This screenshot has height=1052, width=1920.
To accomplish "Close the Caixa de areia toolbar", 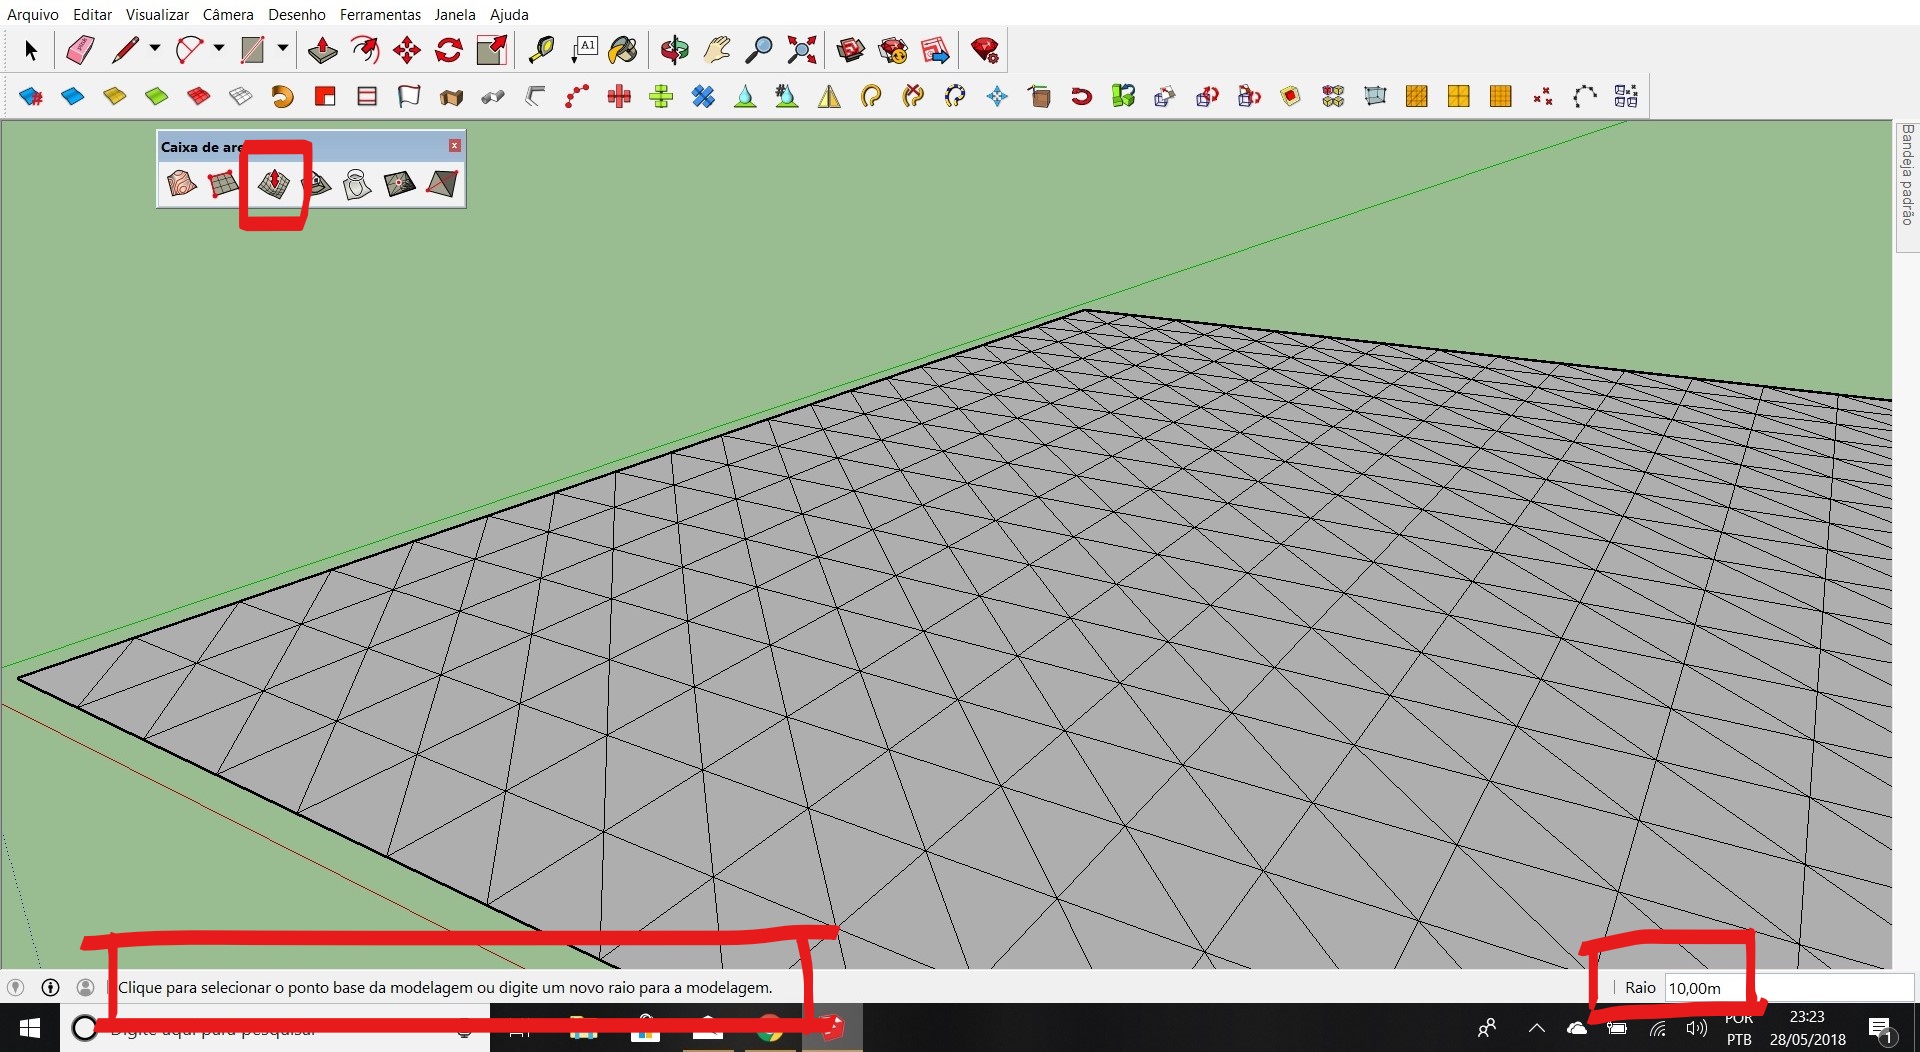I will (455, 146).
